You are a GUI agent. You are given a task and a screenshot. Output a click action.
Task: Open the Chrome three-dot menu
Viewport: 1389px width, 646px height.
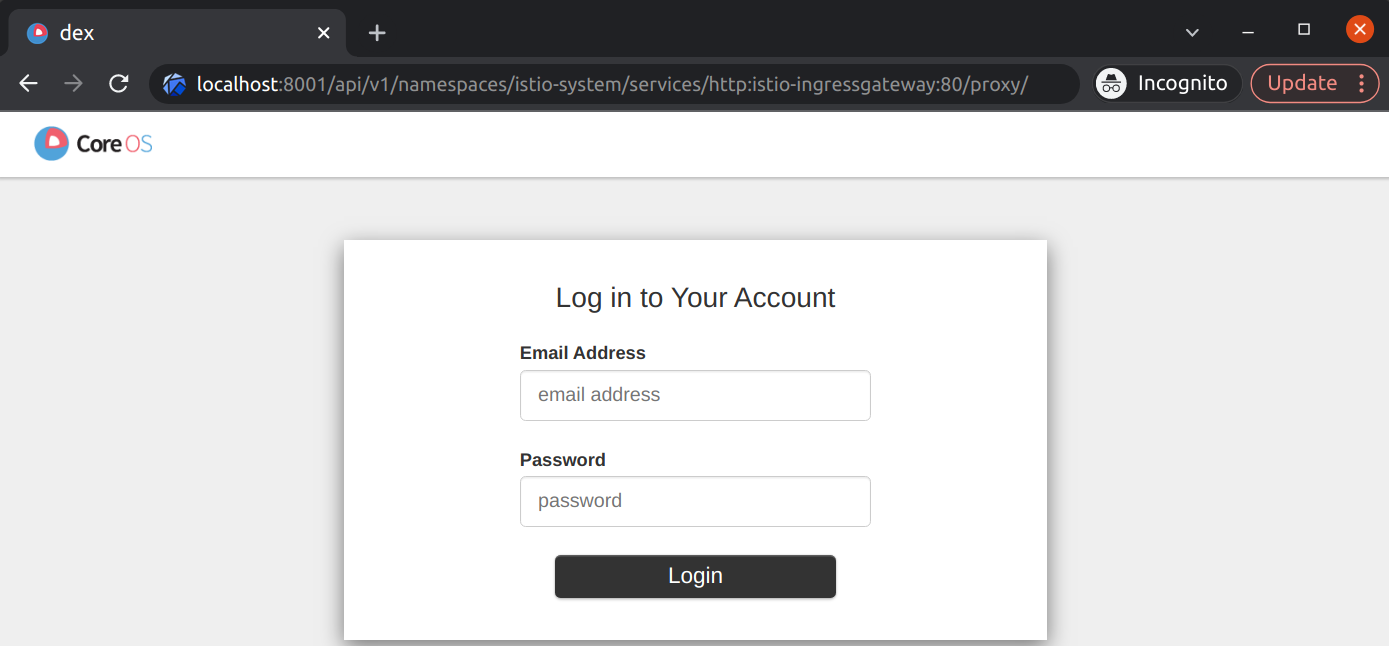point(1361,84)
